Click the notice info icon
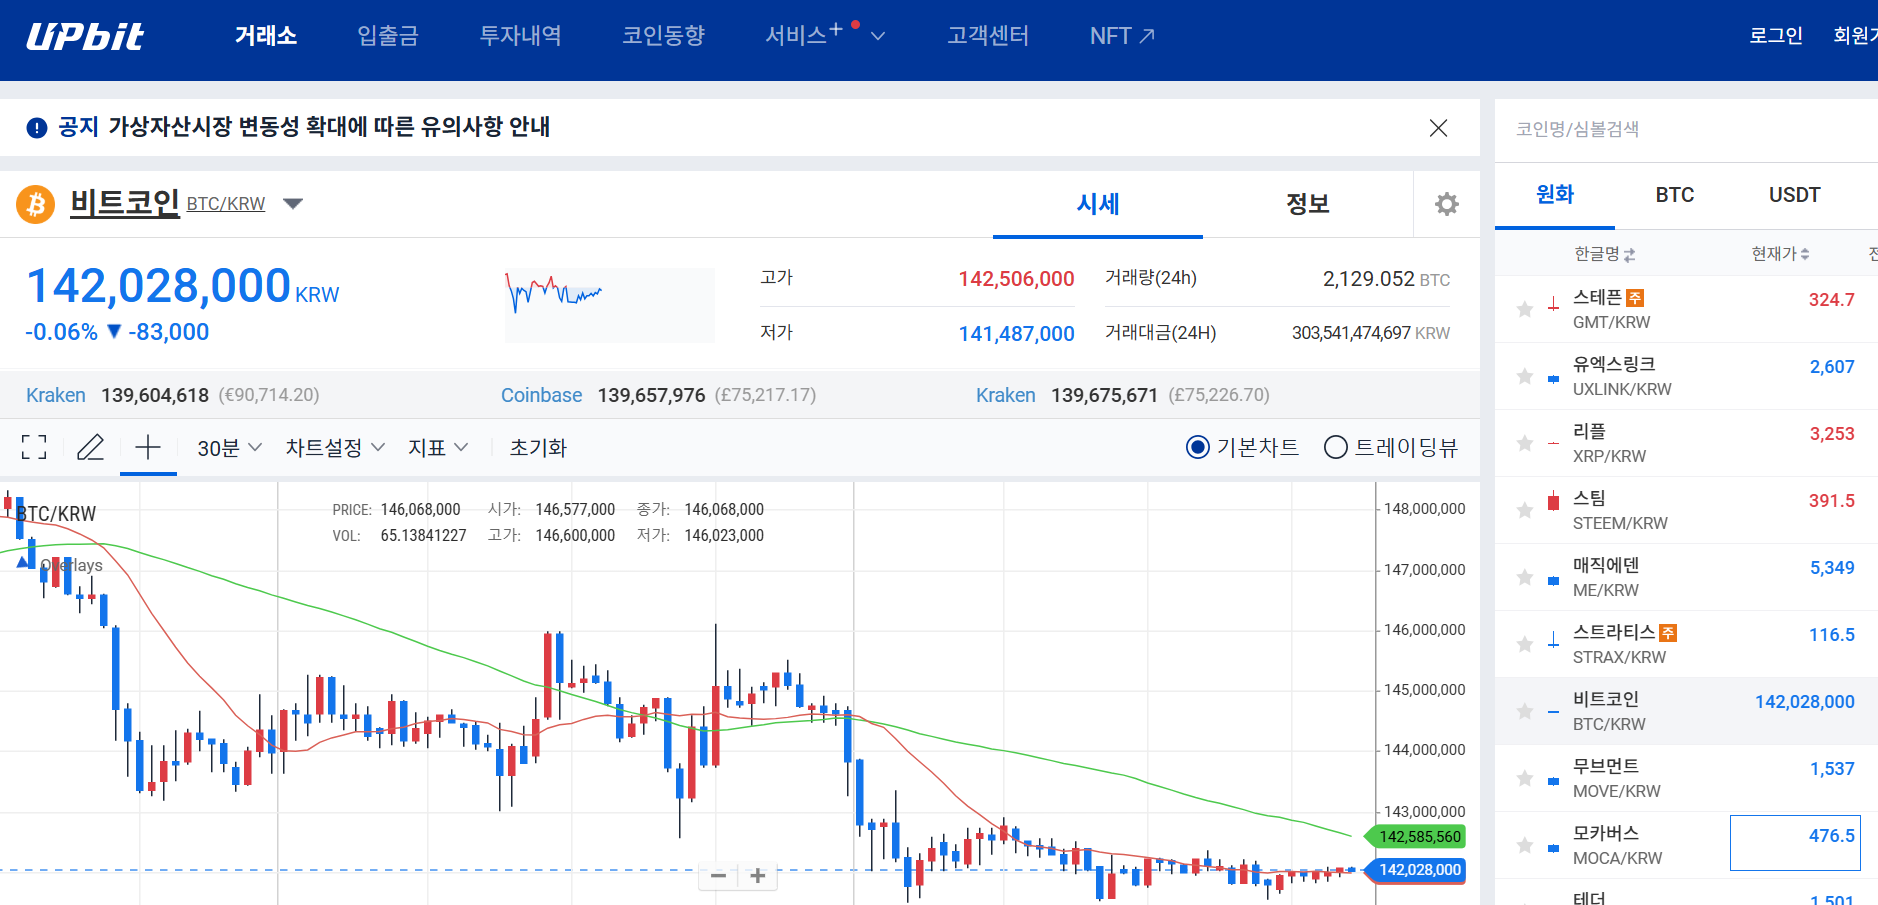The height and width of the screenshot is (905, 1878). point(37,128)
